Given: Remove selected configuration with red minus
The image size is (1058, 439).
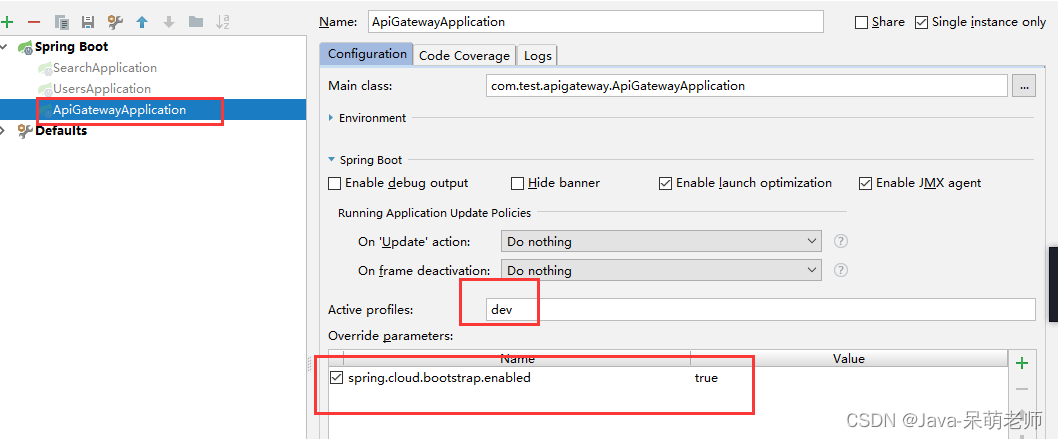Looking at the screenshot, I should click(34, 22).
